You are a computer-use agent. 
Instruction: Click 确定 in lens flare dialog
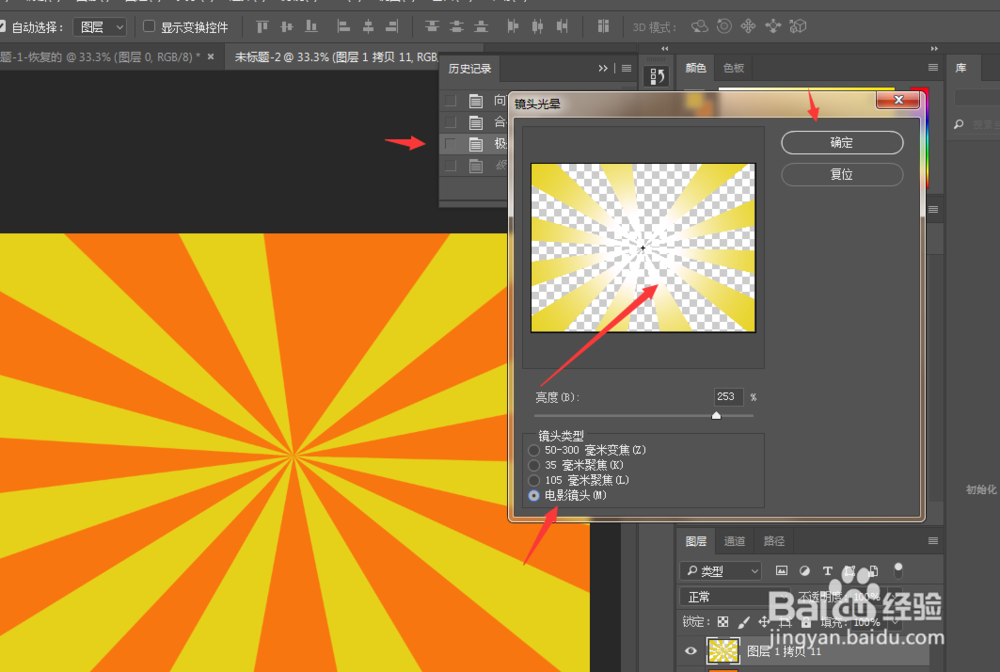click(842, 142)
